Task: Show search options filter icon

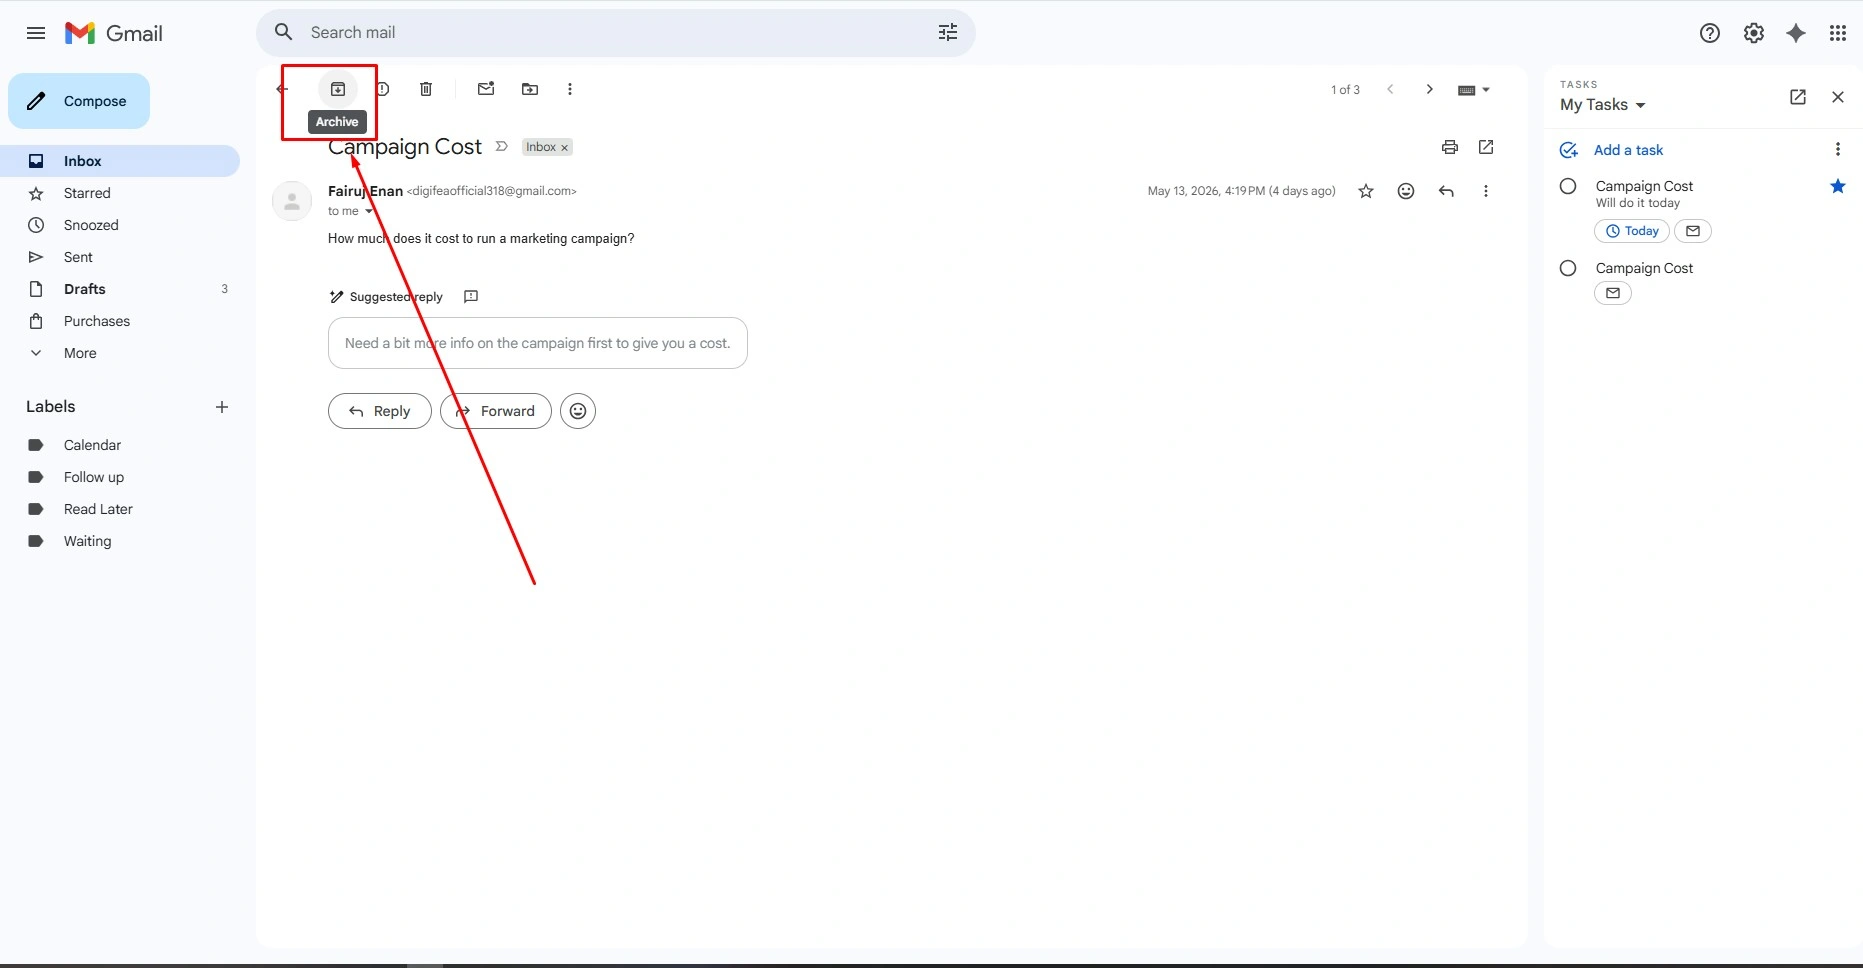Action: point(948,32)
